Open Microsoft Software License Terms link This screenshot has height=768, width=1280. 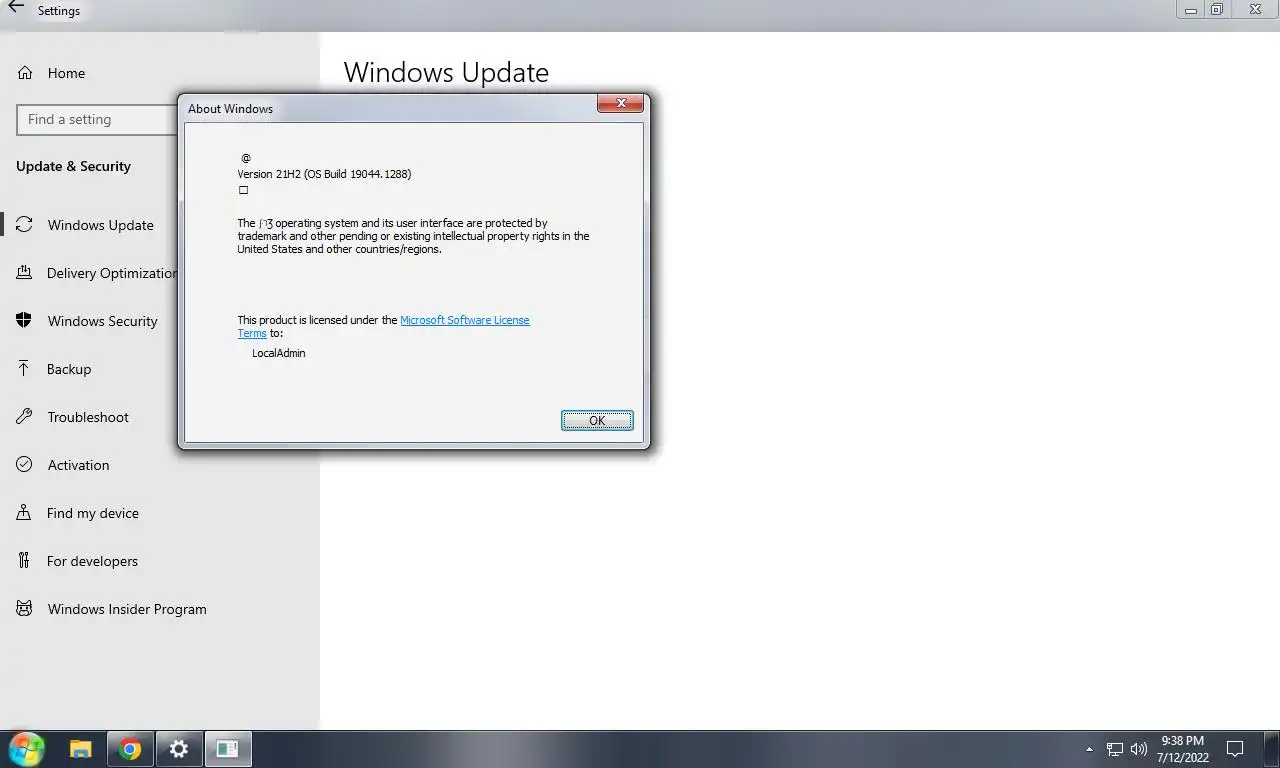click(464, 320)
